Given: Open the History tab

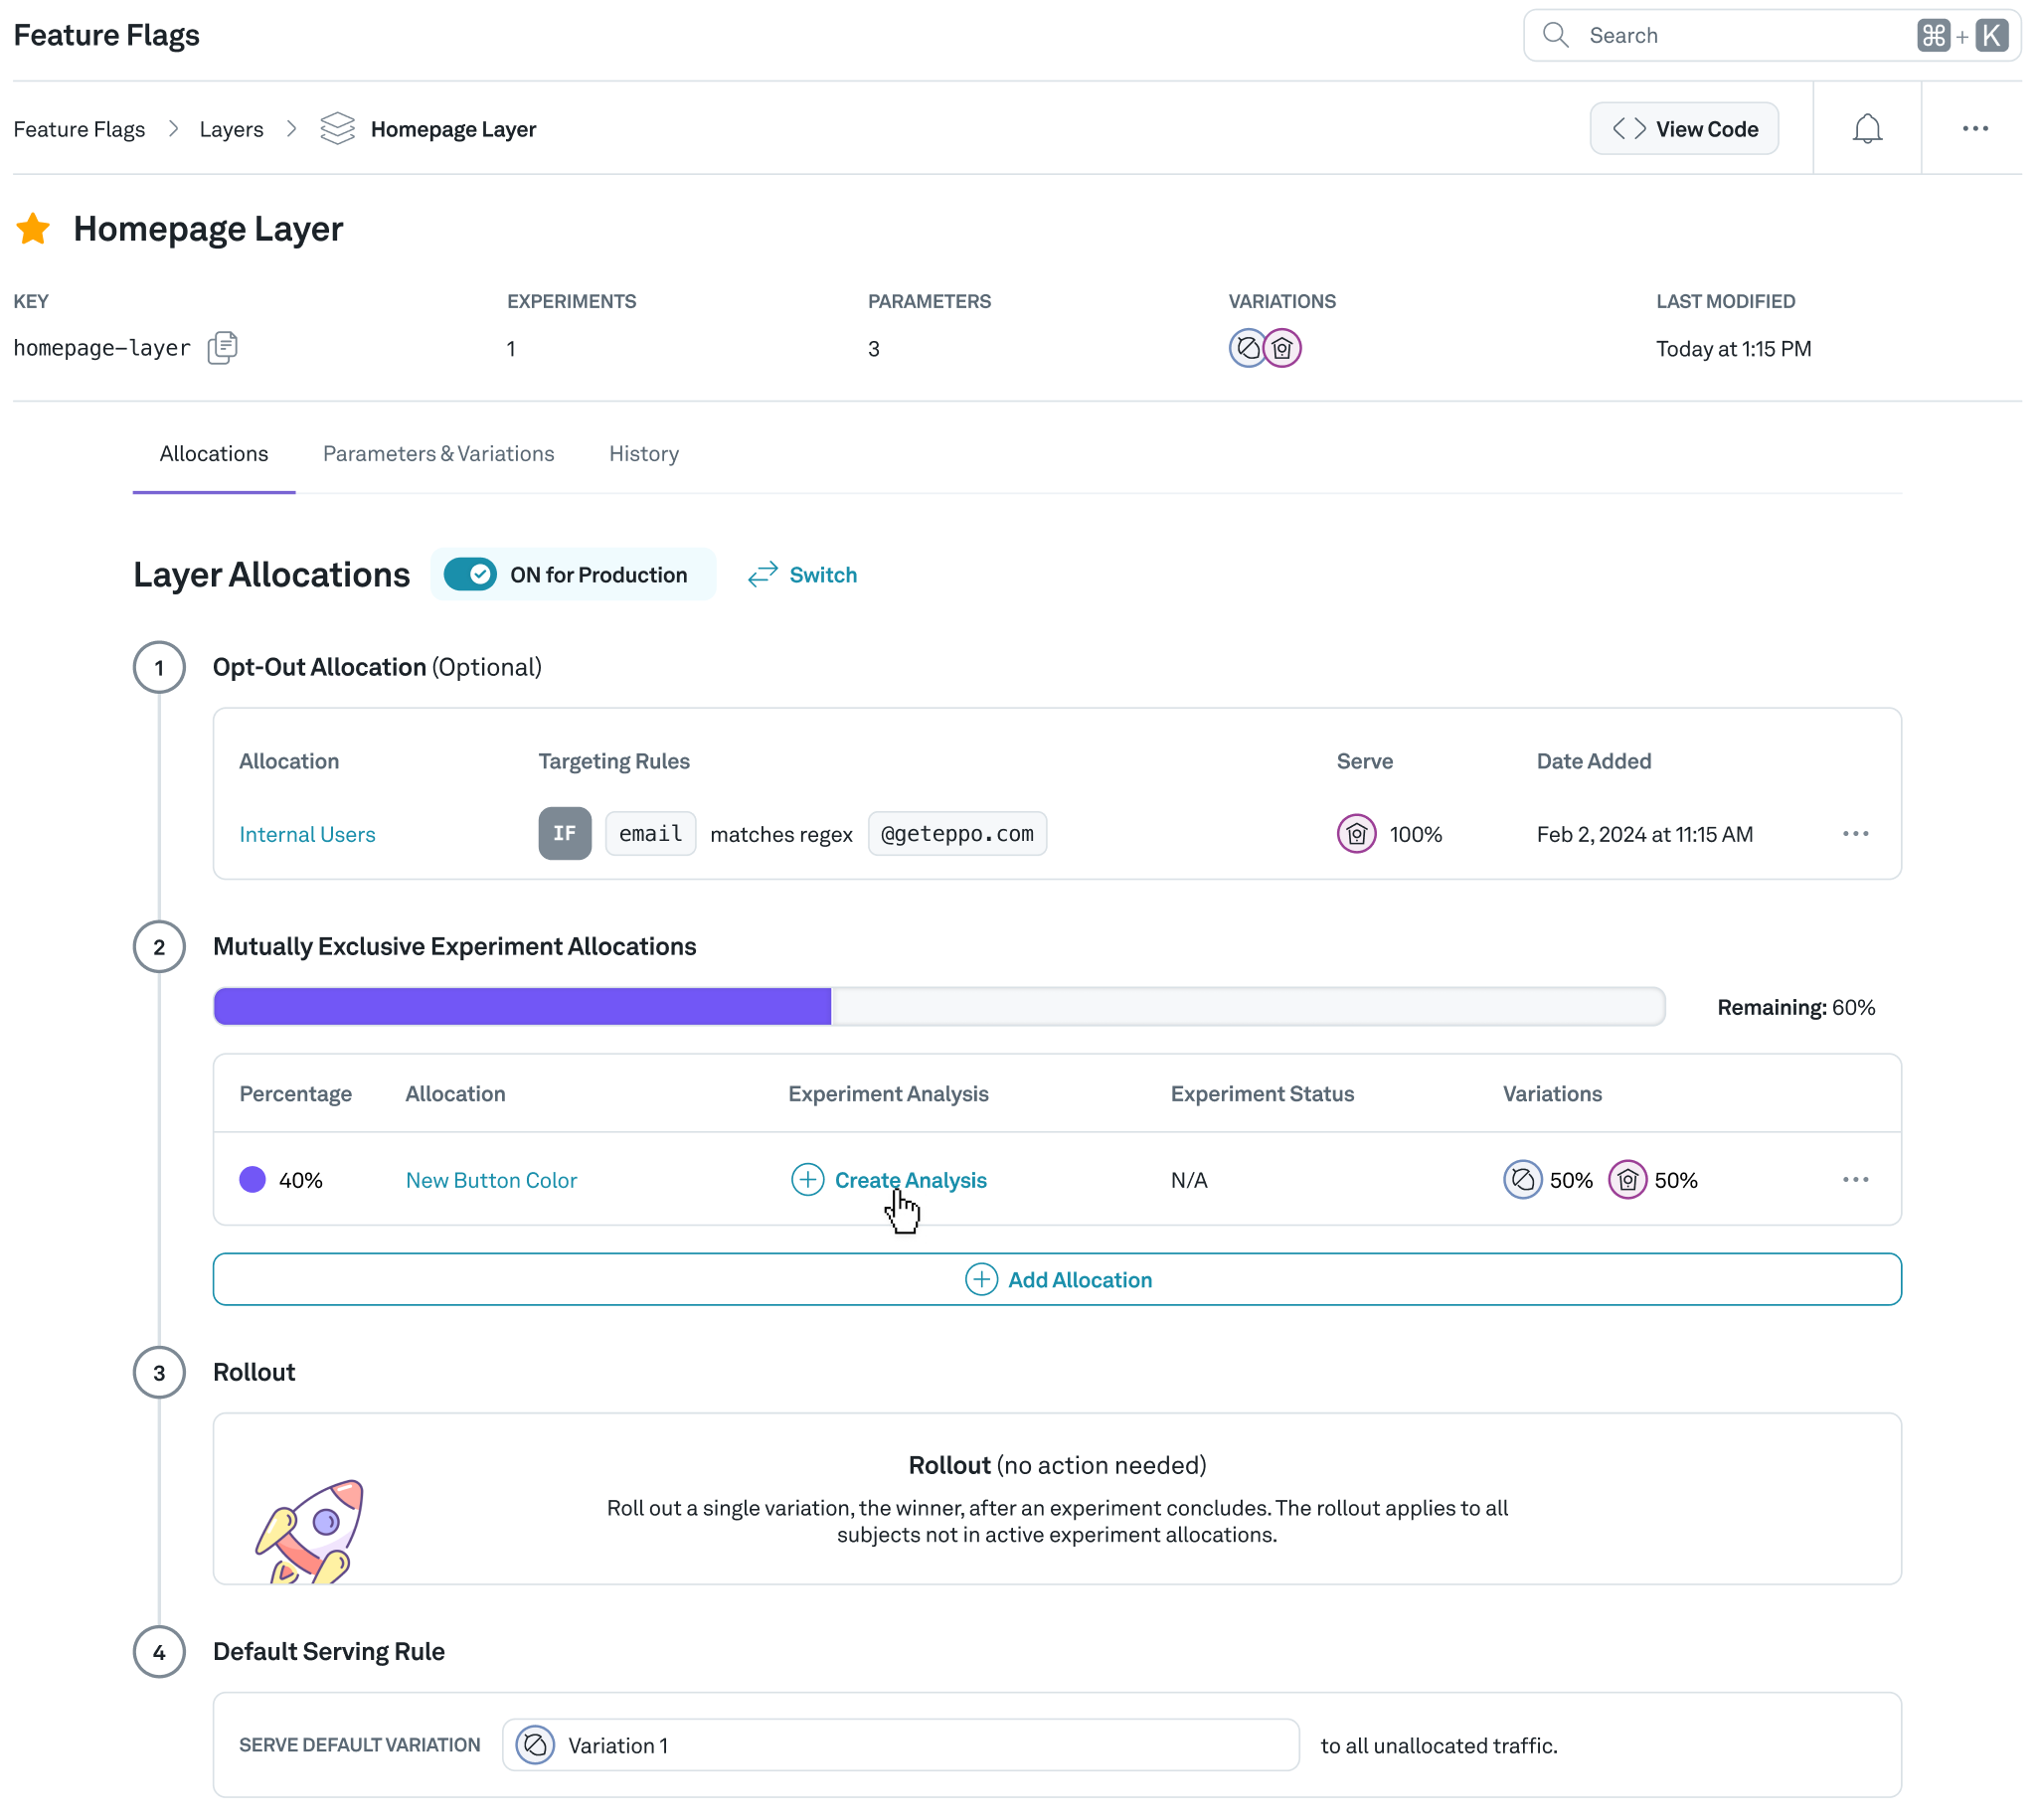Looking at the screenshot, I should click(643, 454).
